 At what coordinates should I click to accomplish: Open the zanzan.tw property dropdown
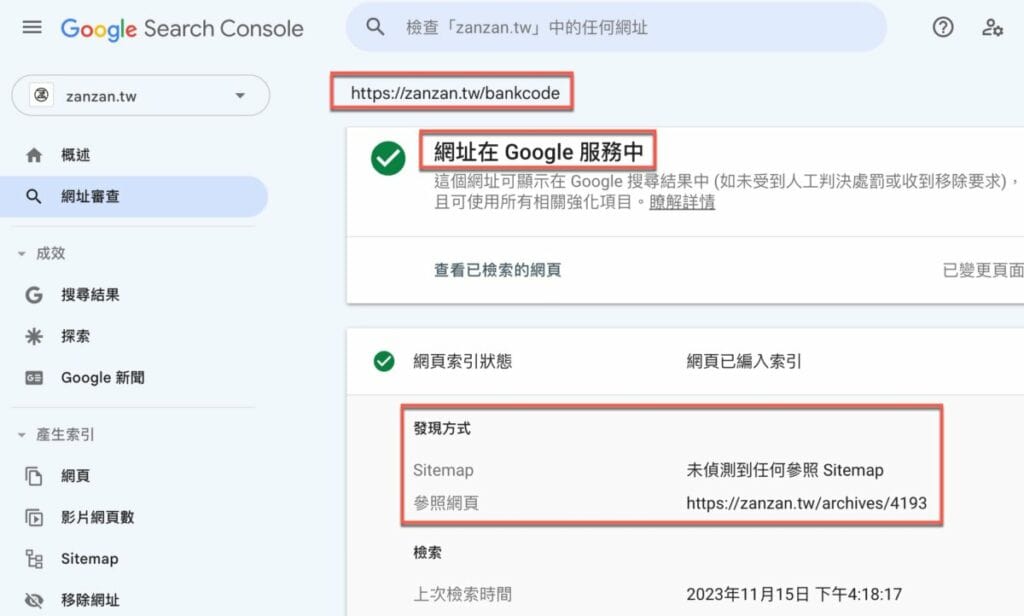pos(140,95)
